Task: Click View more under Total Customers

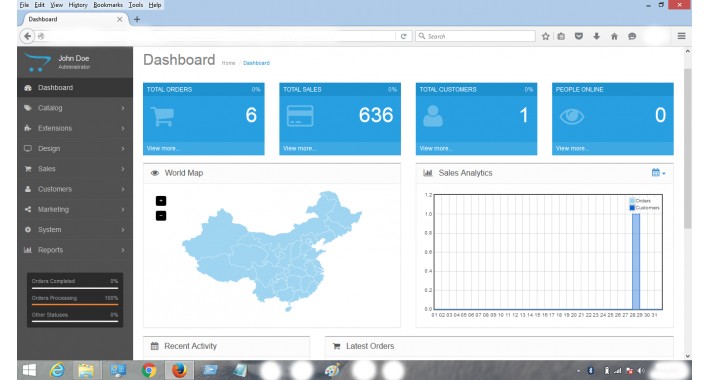Action: click(436, 149)
